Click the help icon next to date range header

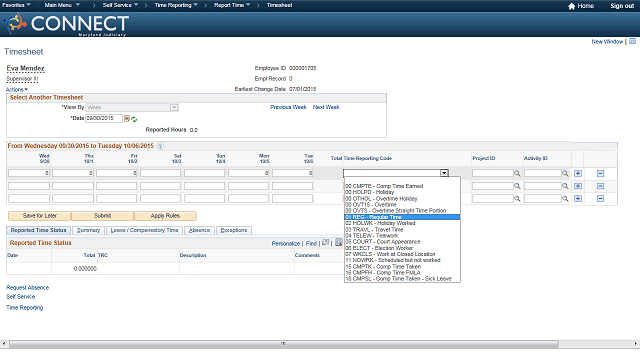coord(160,146)
